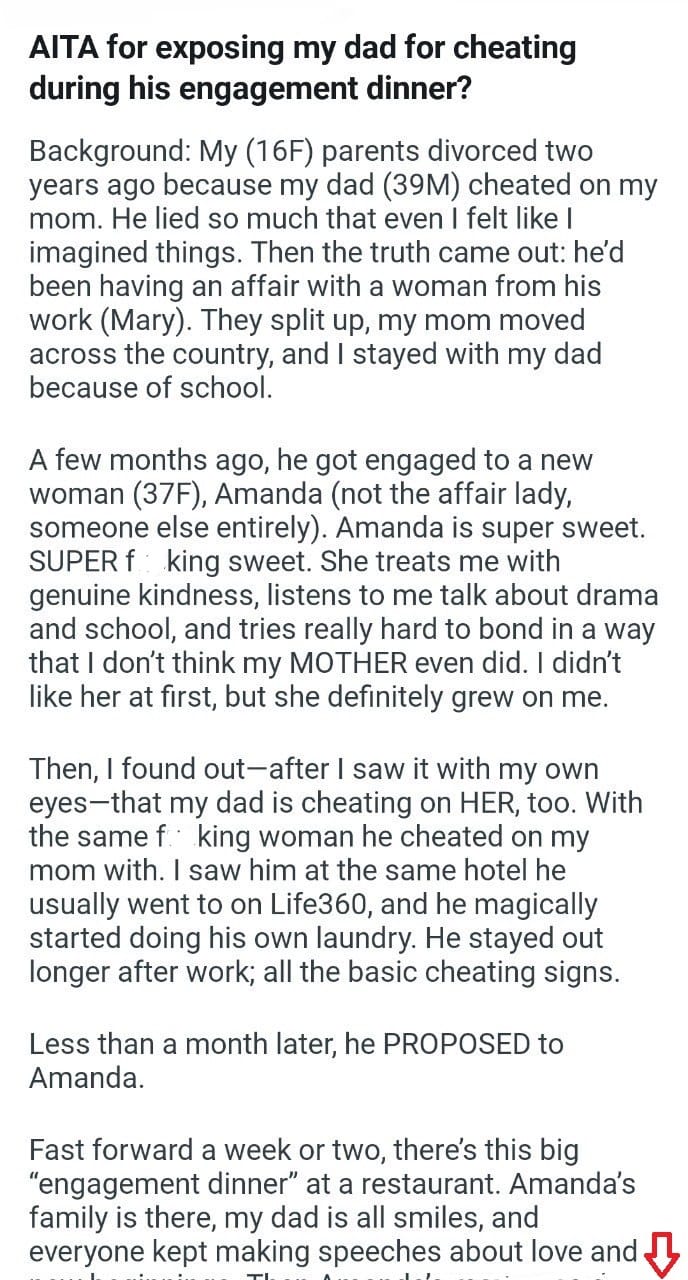Click the post title starting with AITA
The width and height of the screenshot is (688, 1280).
(x=303, y=67)
